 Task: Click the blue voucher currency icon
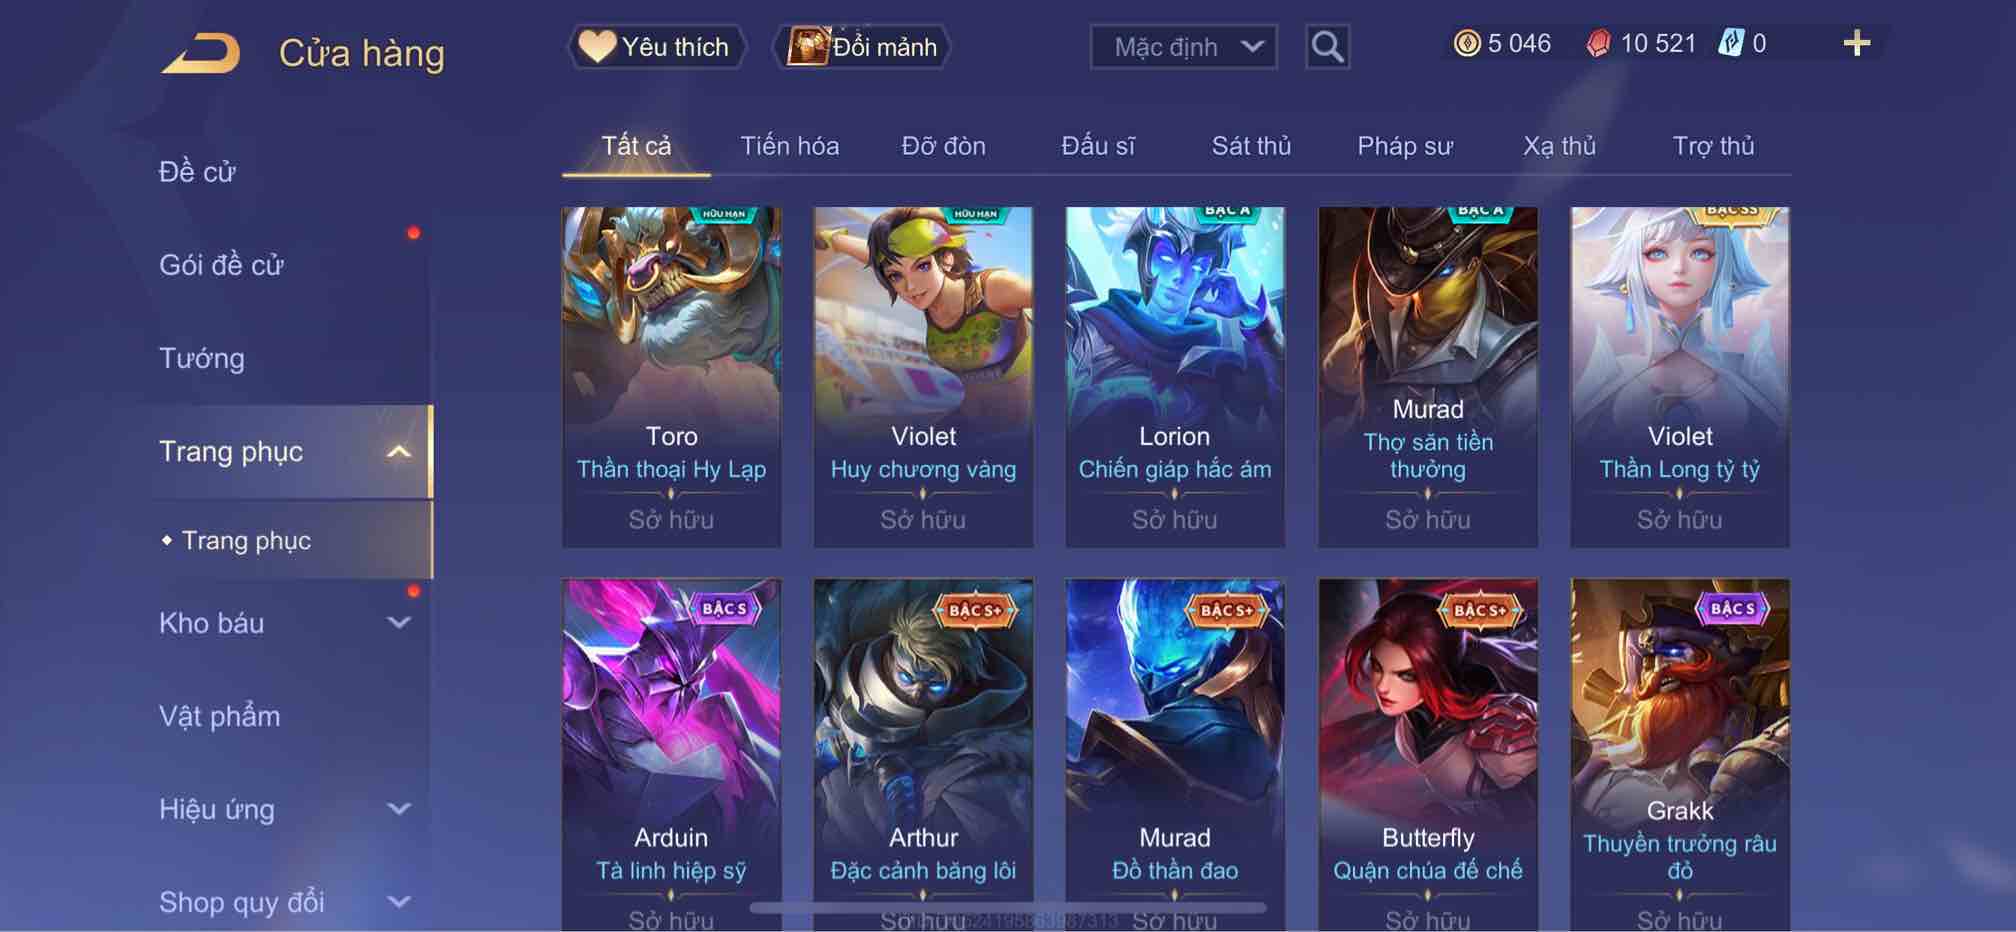(1730, 43)
